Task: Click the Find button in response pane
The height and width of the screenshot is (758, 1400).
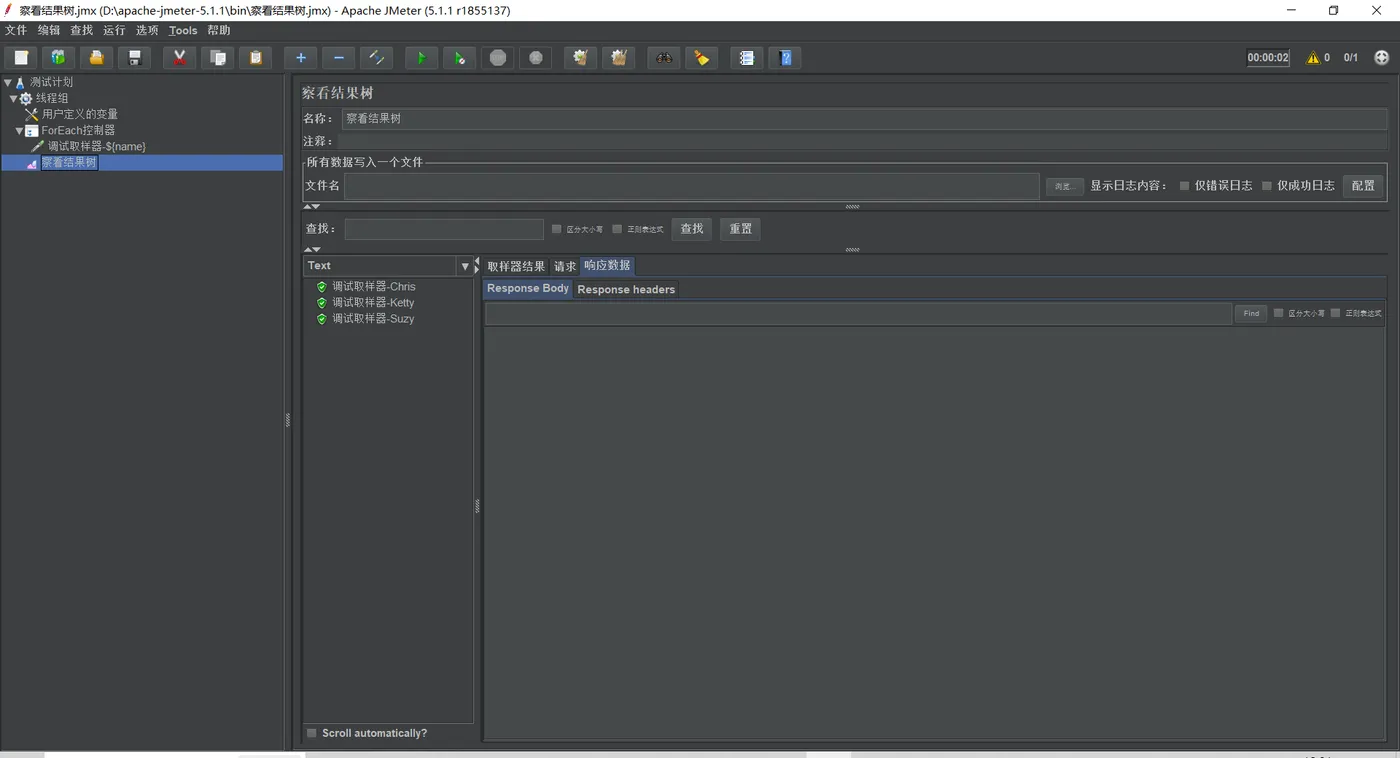Action: click(1251, 313)
